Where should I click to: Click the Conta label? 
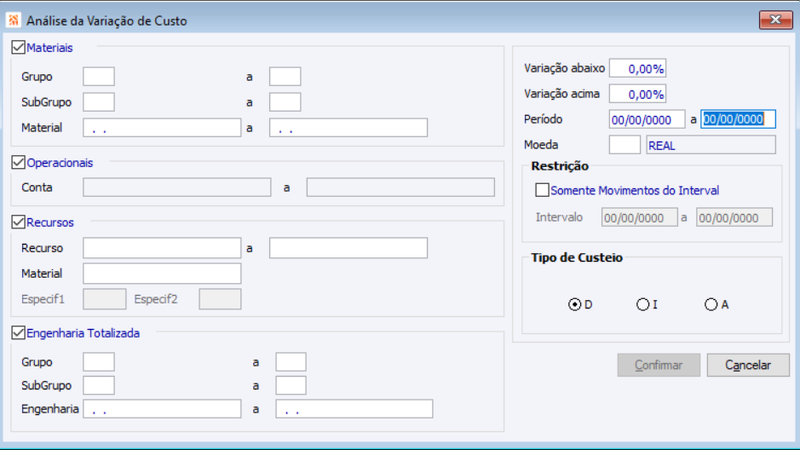click(37, 187)
